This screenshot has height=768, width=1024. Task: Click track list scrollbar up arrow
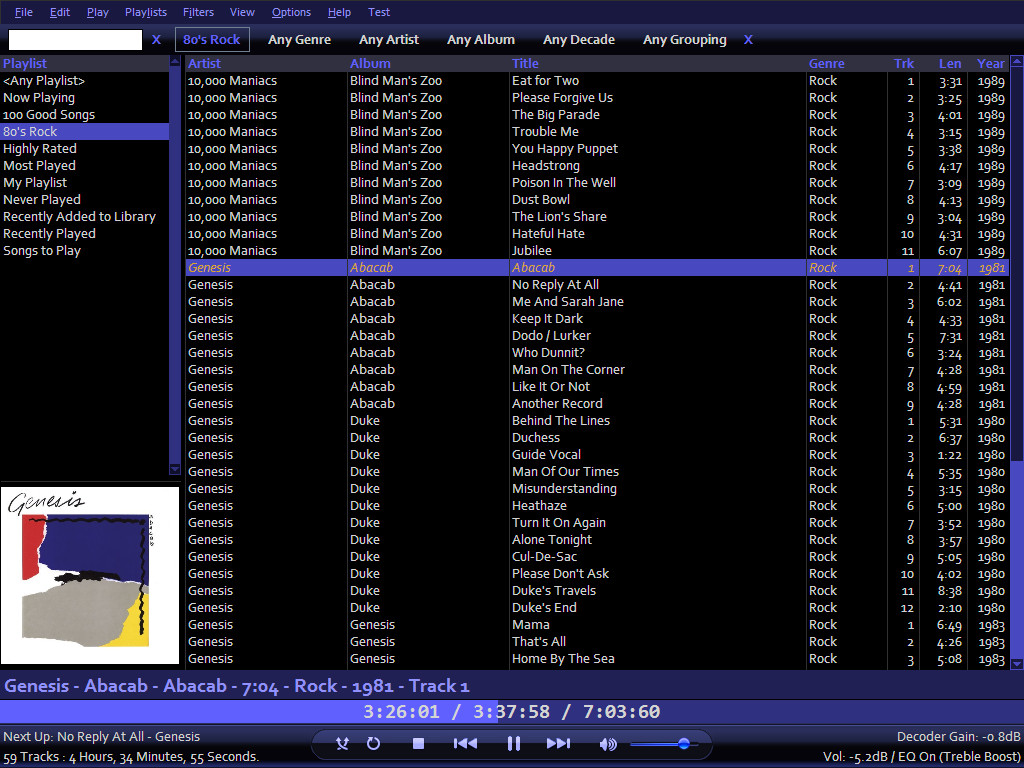point(1017,62)
